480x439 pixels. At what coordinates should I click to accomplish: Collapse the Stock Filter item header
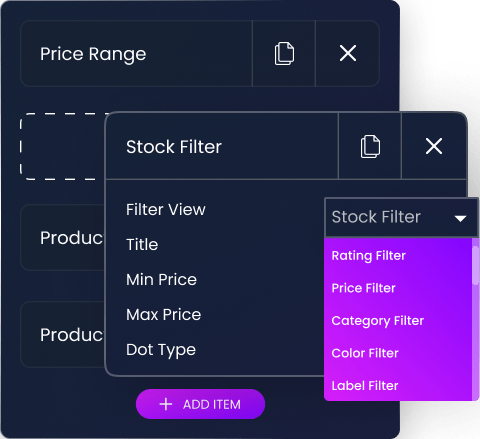pyautogui.click(x=222, y=146)
